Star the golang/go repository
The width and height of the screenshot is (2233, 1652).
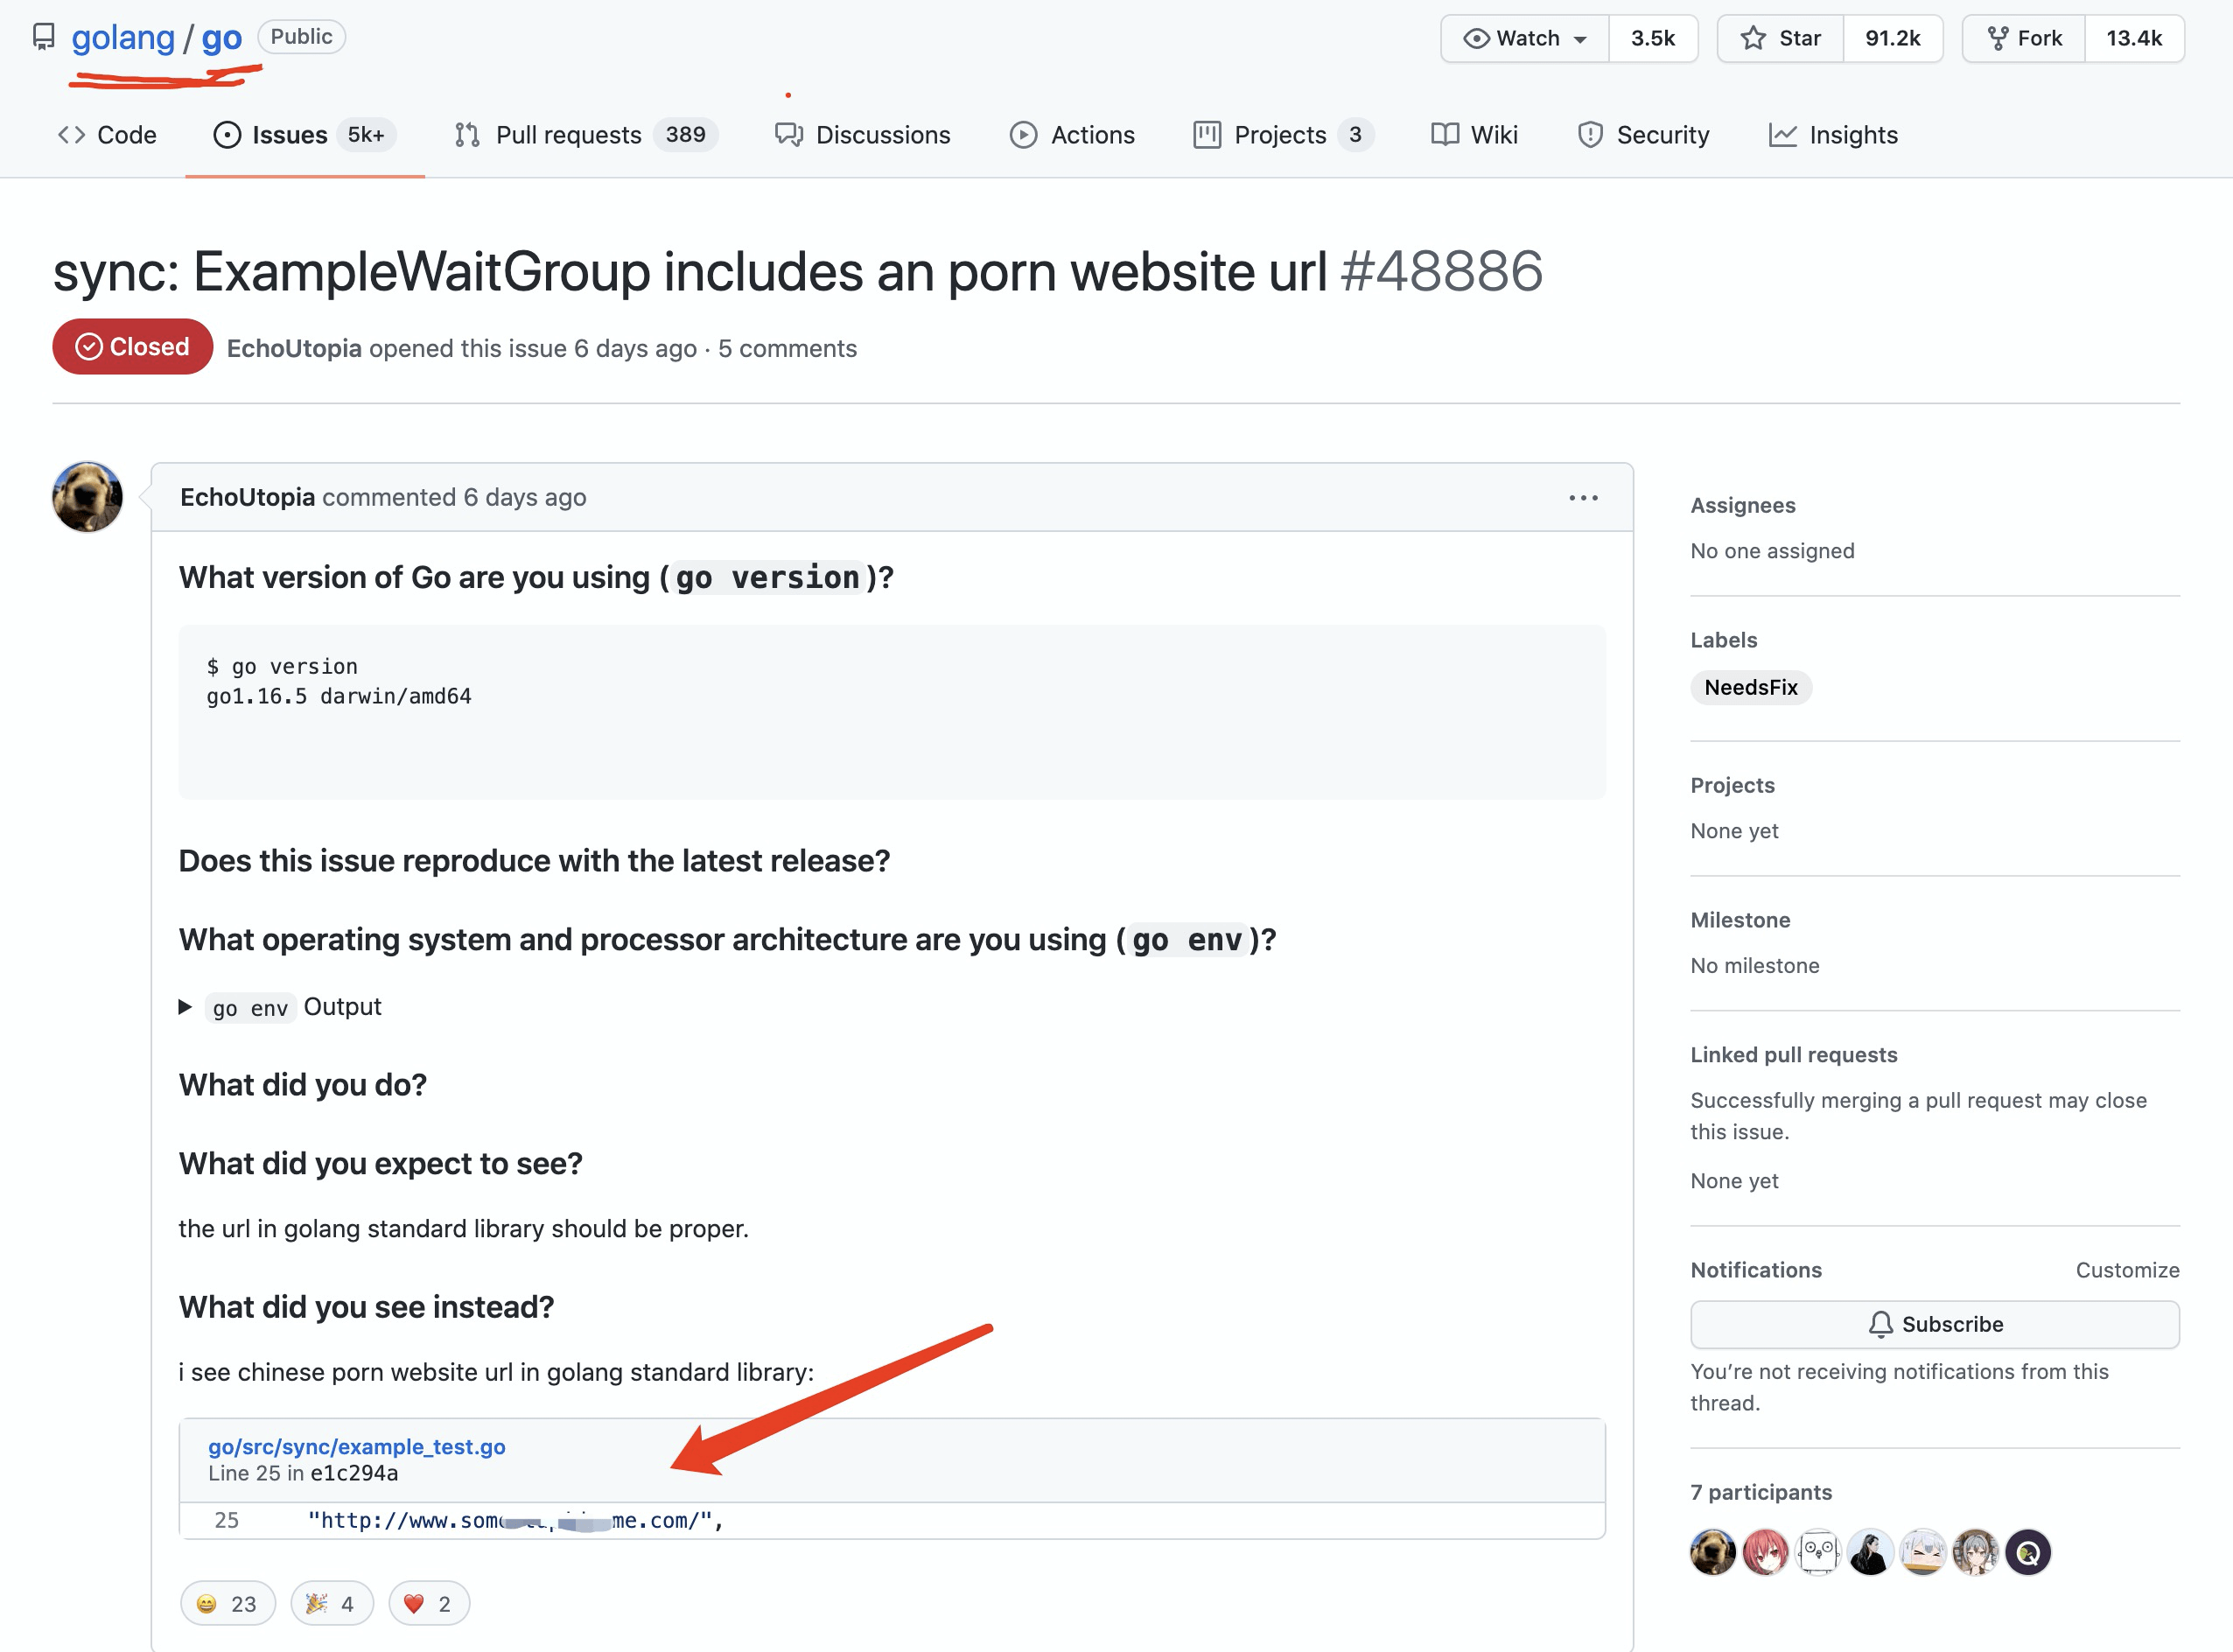1780,39
